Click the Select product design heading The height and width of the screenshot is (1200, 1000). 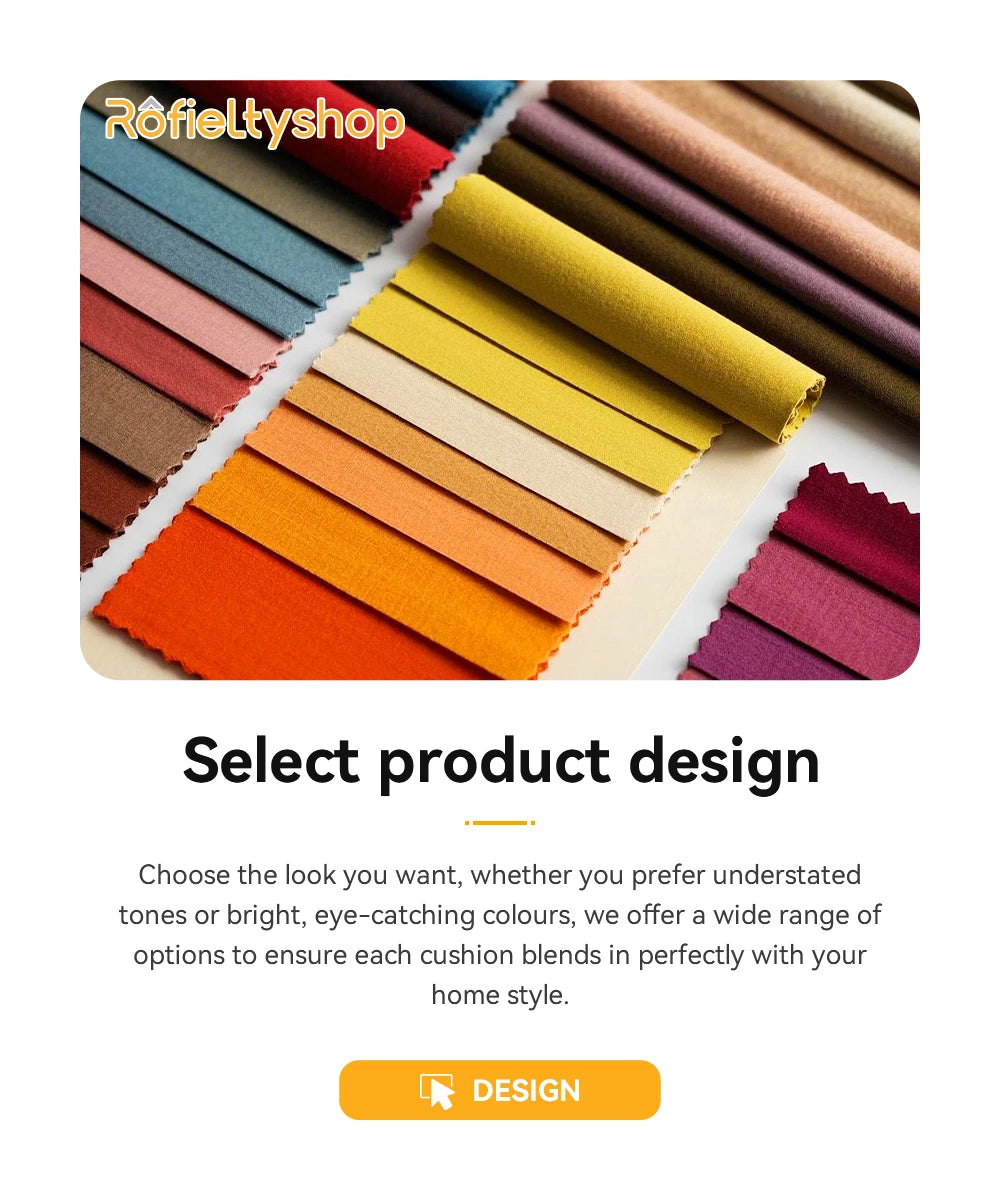pyautogui.click(x=501, y=762)
